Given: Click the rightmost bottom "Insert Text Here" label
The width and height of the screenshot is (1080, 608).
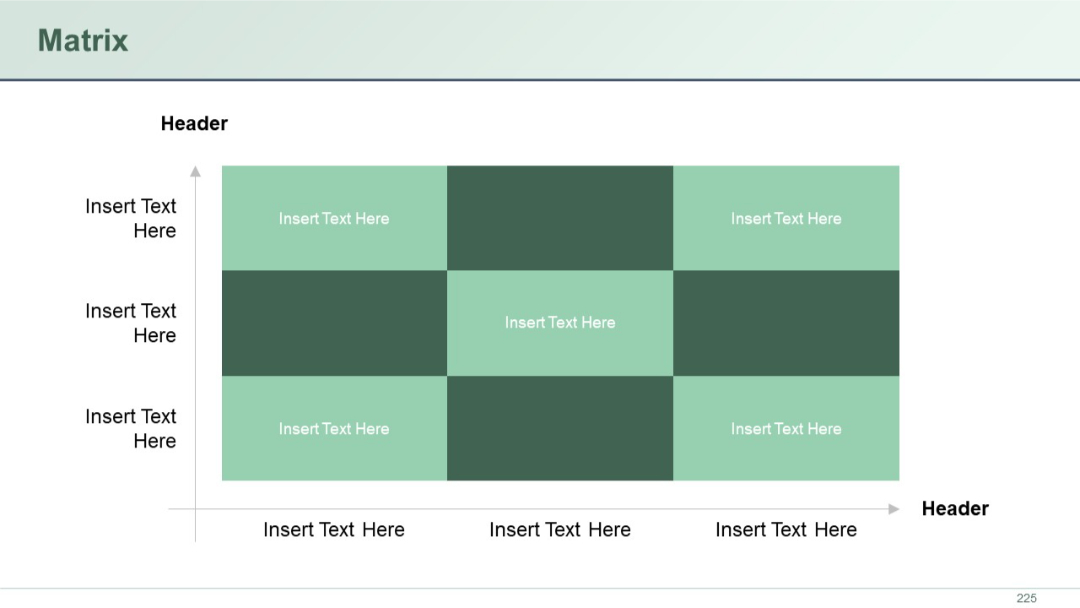Looking at the screenshot, I should point(786,529).
